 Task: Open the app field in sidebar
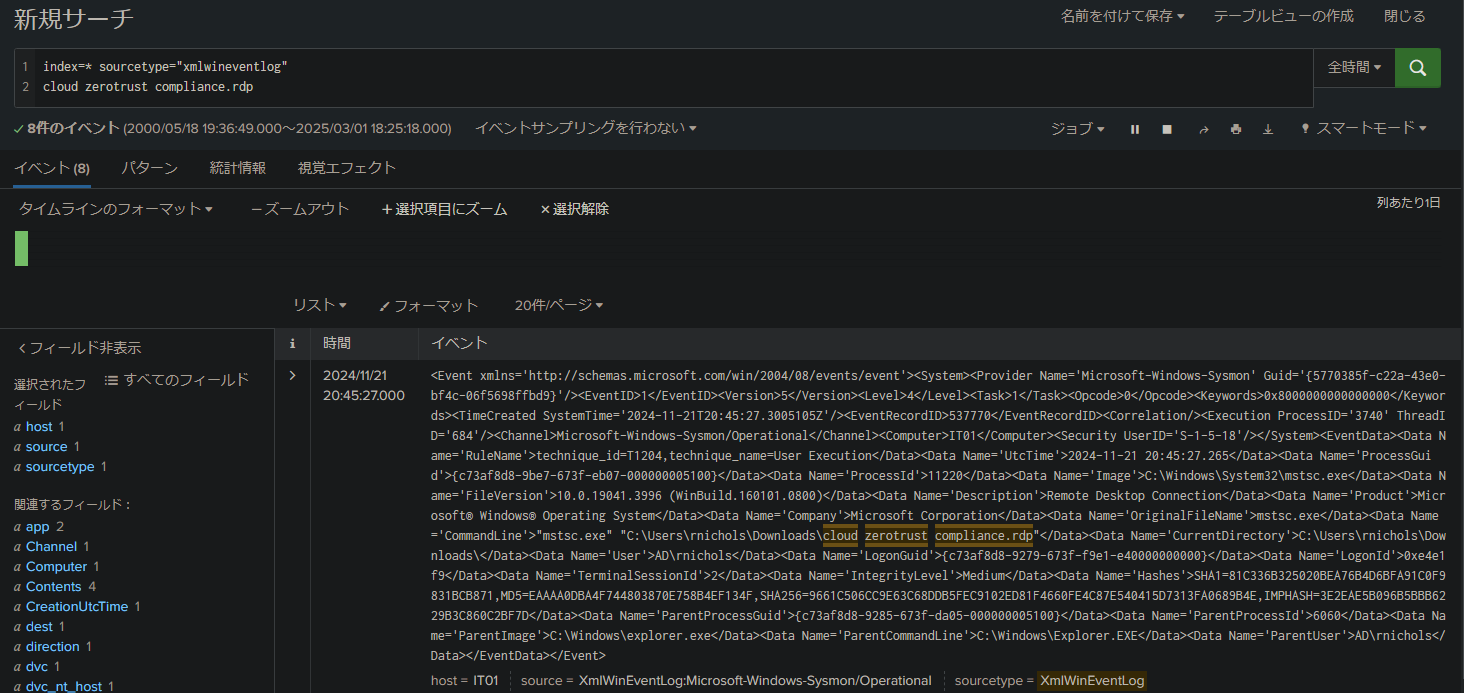pos(37,526)
